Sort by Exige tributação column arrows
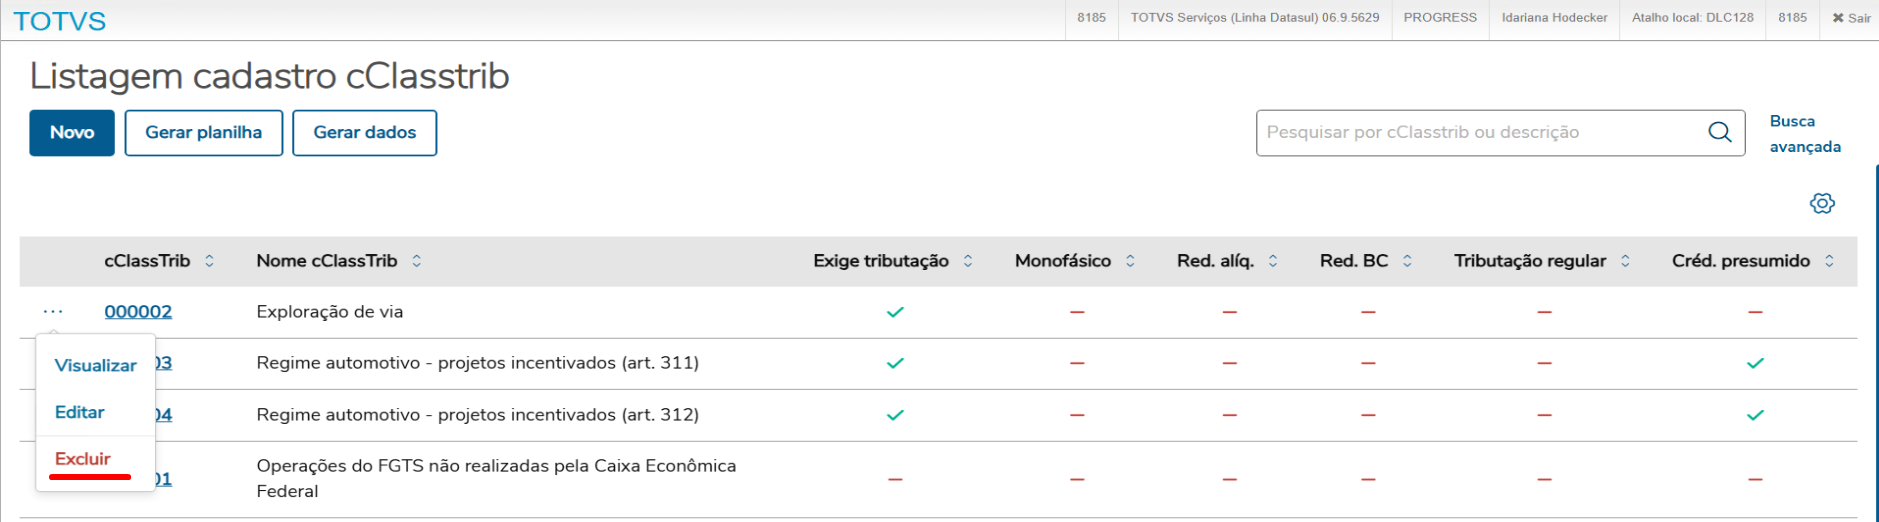 click(967, 261)
